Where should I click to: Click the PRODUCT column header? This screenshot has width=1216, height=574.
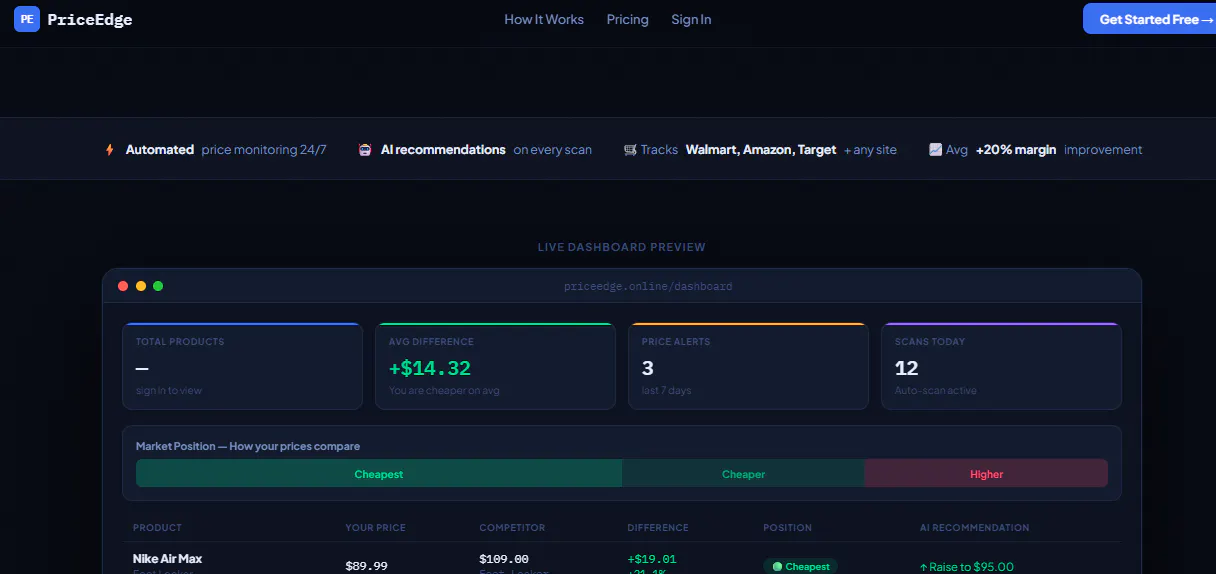click(x=158, y=528)
